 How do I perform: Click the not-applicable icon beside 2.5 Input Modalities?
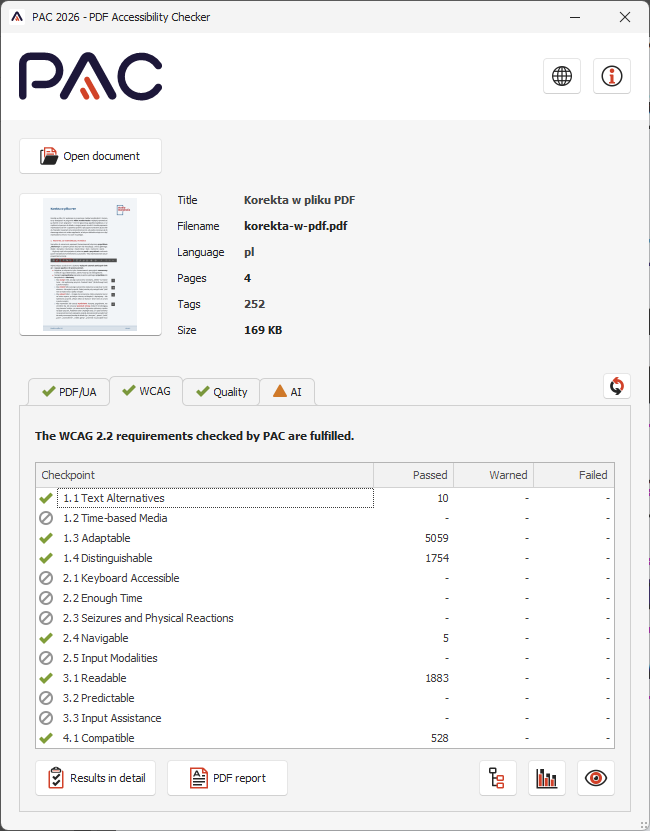46,658
